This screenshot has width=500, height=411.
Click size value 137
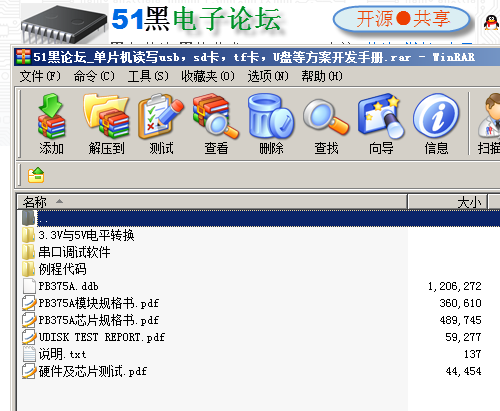click(x=473, y=354)
